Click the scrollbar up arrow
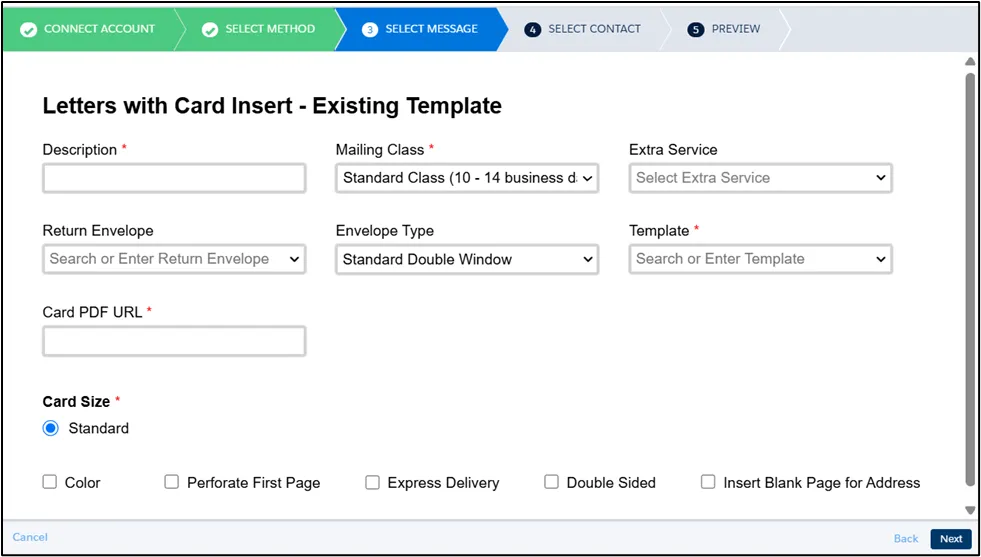The height and width of the screenshot is (557, 981). coord(969,62)
